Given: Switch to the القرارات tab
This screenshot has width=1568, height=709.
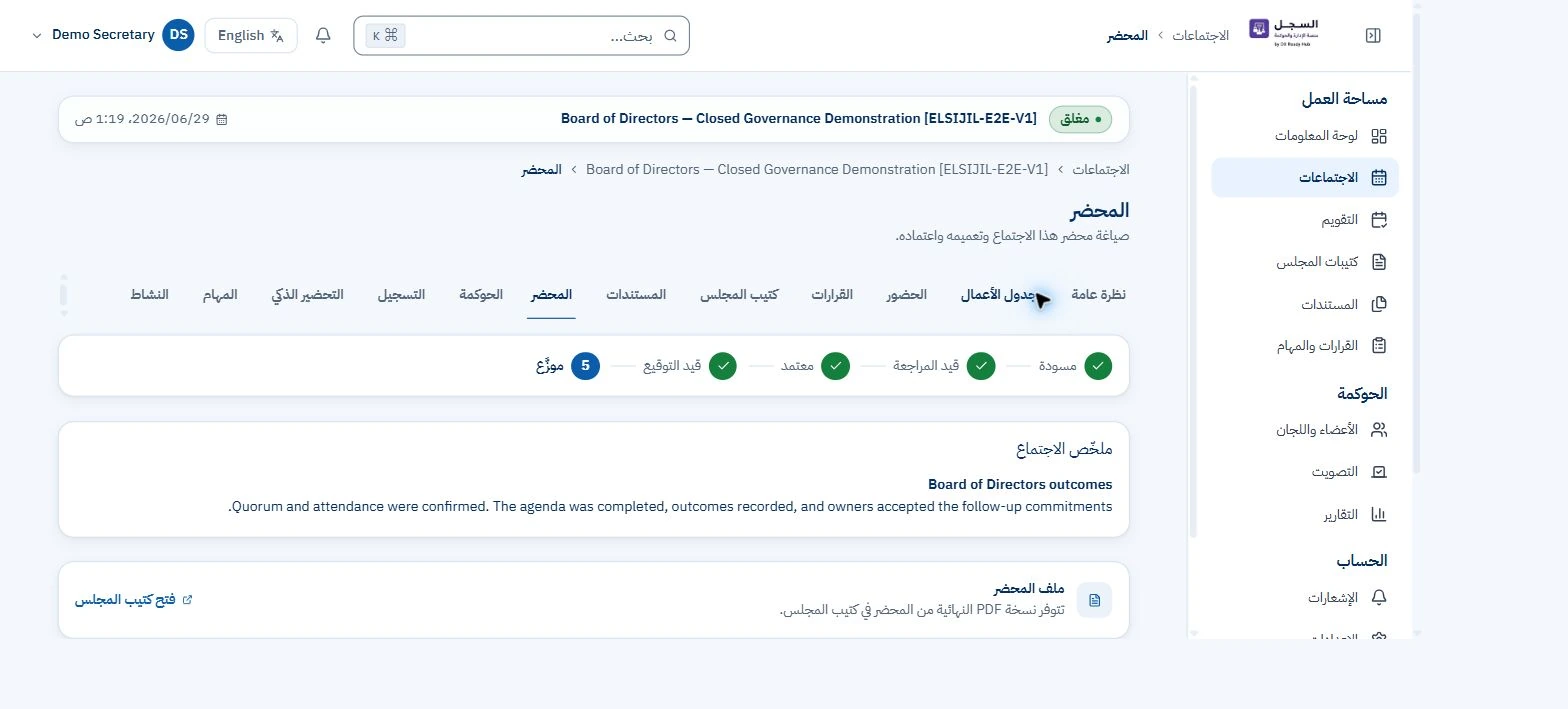Looking at the screenshot, I should (832, 295).
